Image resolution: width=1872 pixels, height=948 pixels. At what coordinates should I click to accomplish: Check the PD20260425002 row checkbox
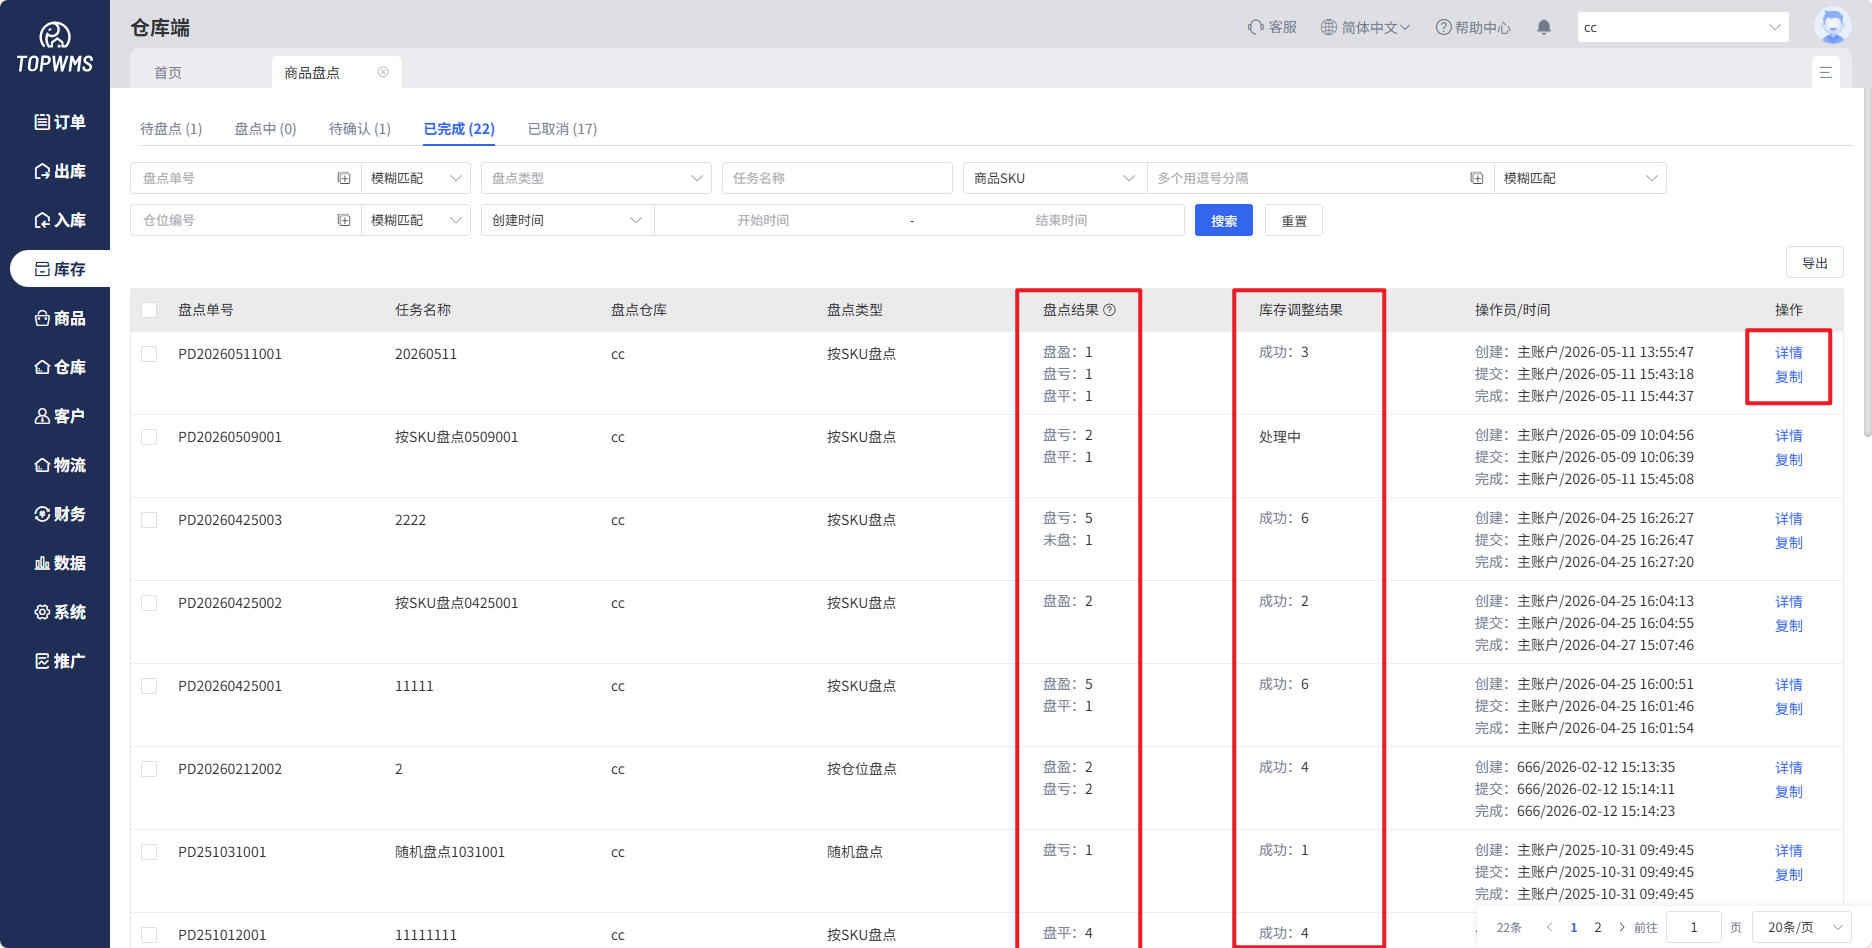point(149,603)
